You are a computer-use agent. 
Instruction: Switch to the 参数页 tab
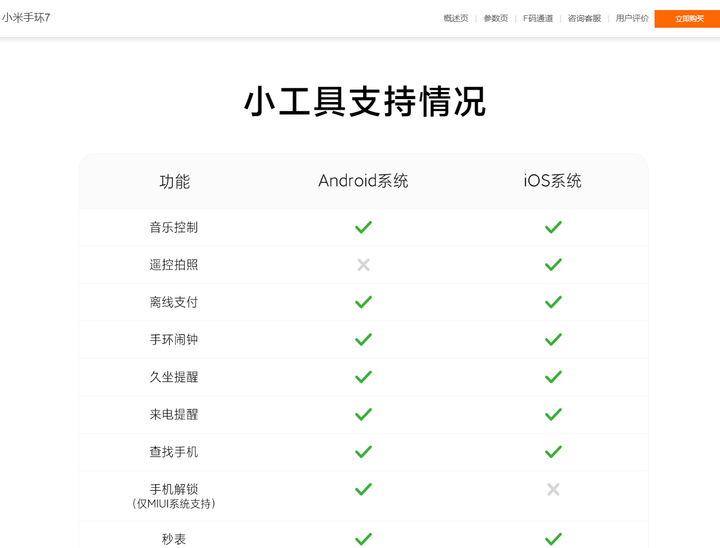[495, 18]
